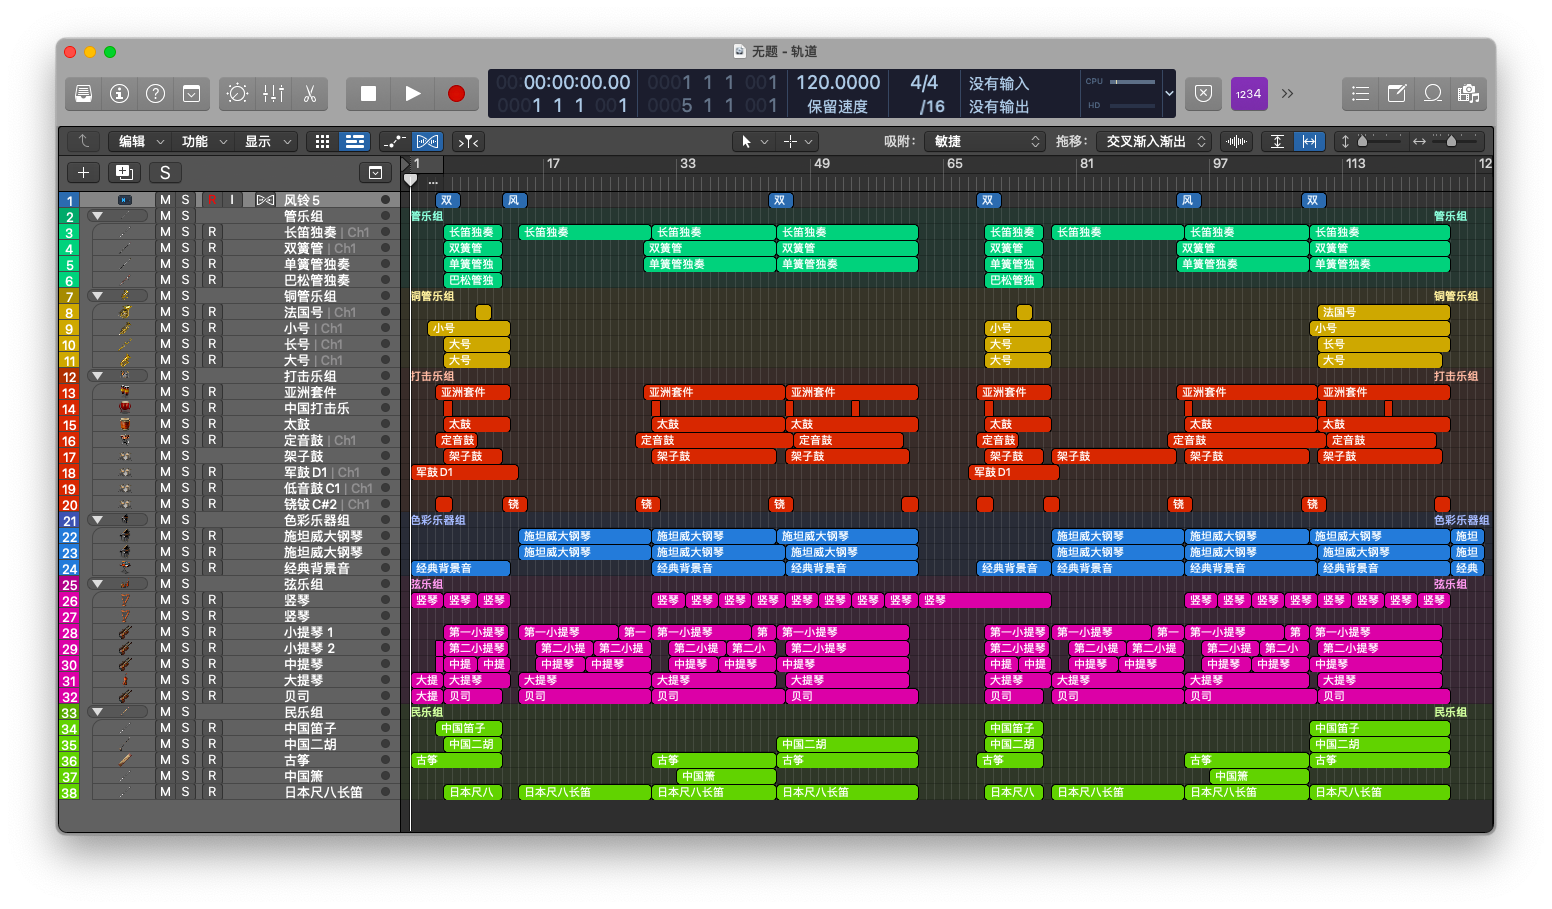This screenshot has width=1552, height=909.
Task: Show the List Editors panel
Action: tap(1360, 93)
